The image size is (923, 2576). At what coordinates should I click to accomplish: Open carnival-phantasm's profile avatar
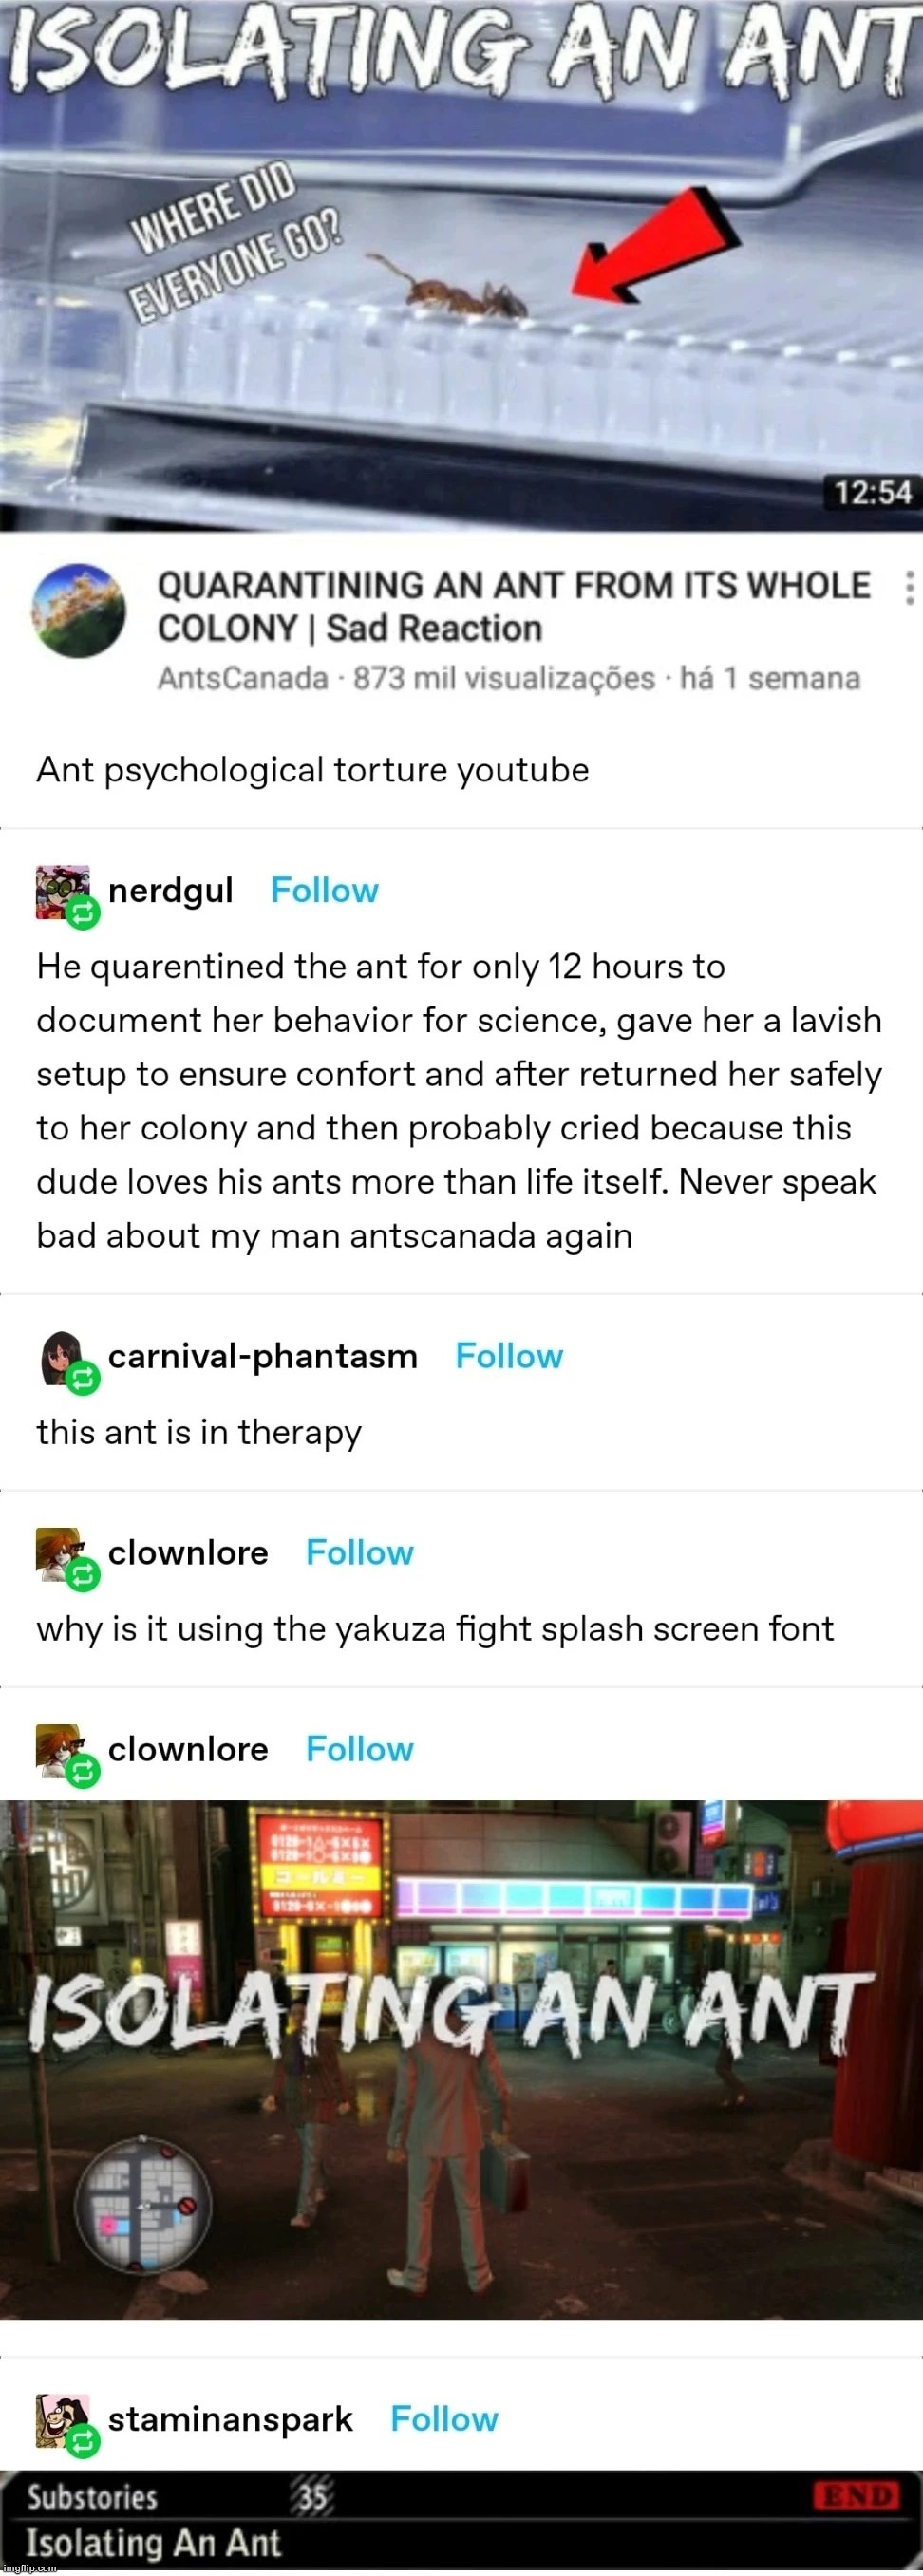pos(63,1358)
